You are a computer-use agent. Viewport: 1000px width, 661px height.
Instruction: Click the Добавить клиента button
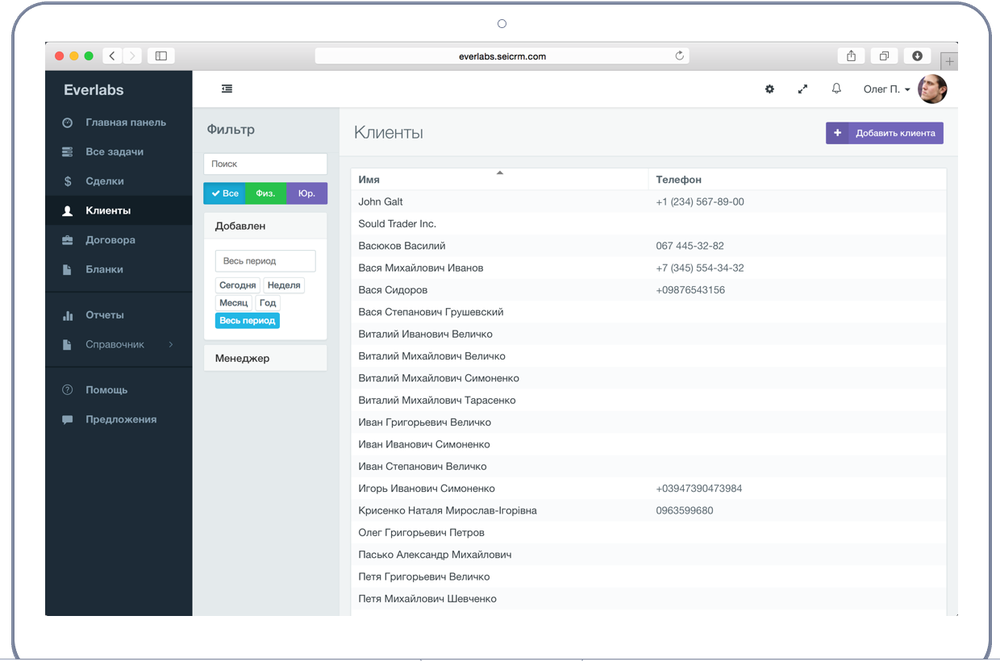(x=884, y=132)
